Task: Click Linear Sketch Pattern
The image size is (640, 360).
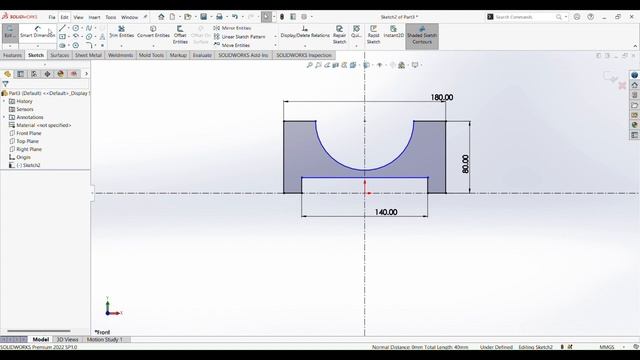Action: click(240, 37)
